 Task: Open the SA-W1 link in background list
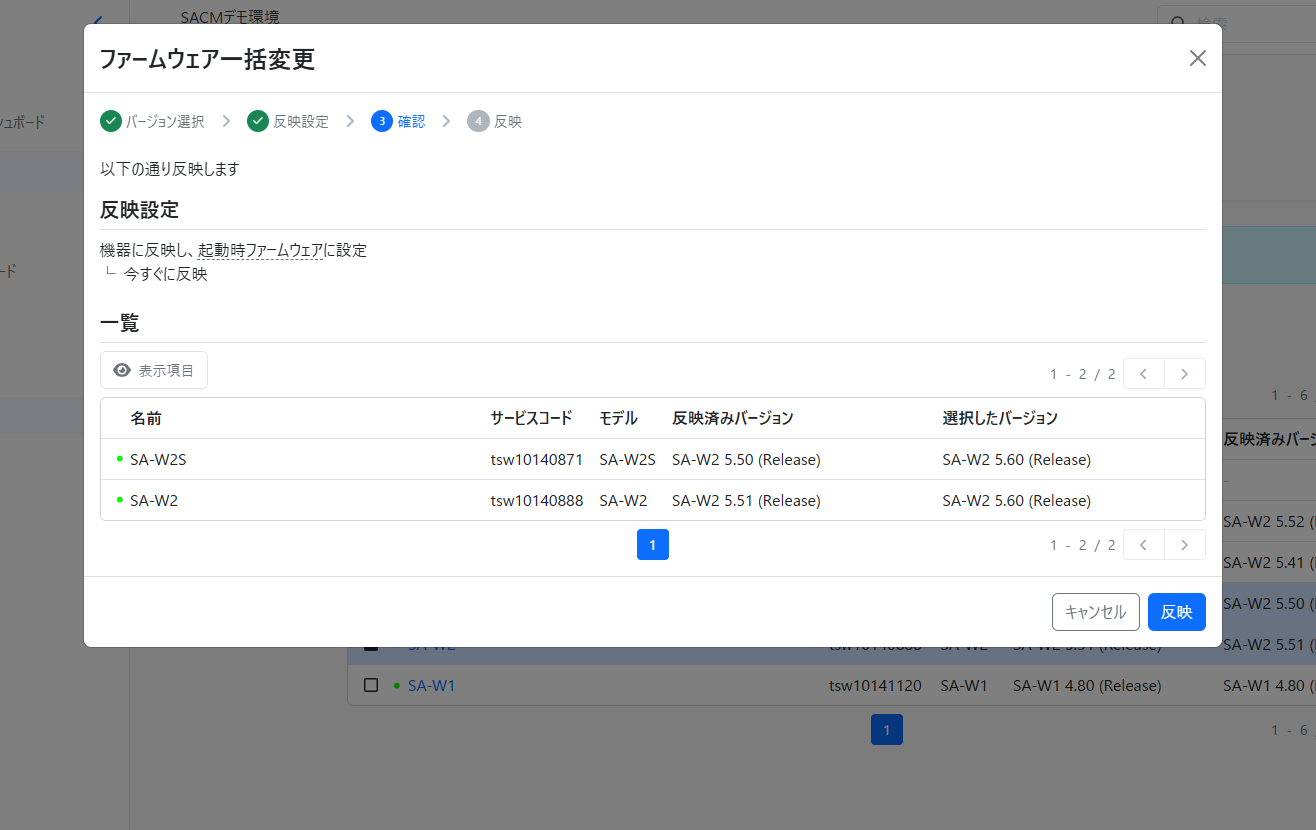431,685
